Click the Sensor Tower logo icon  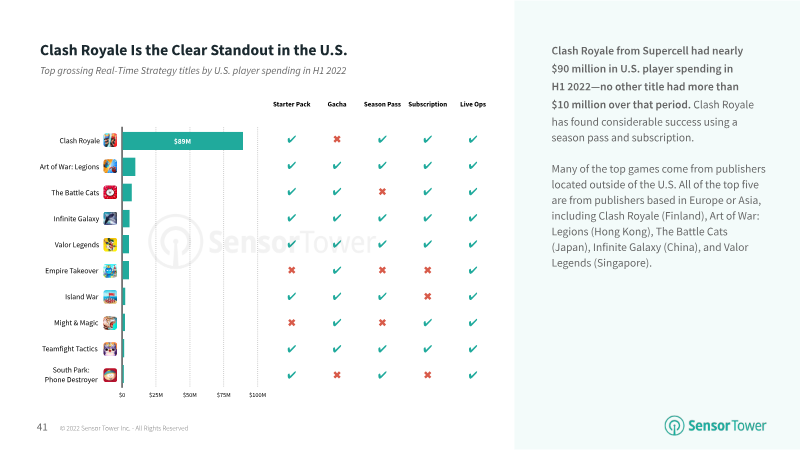(x=674, y=426)
